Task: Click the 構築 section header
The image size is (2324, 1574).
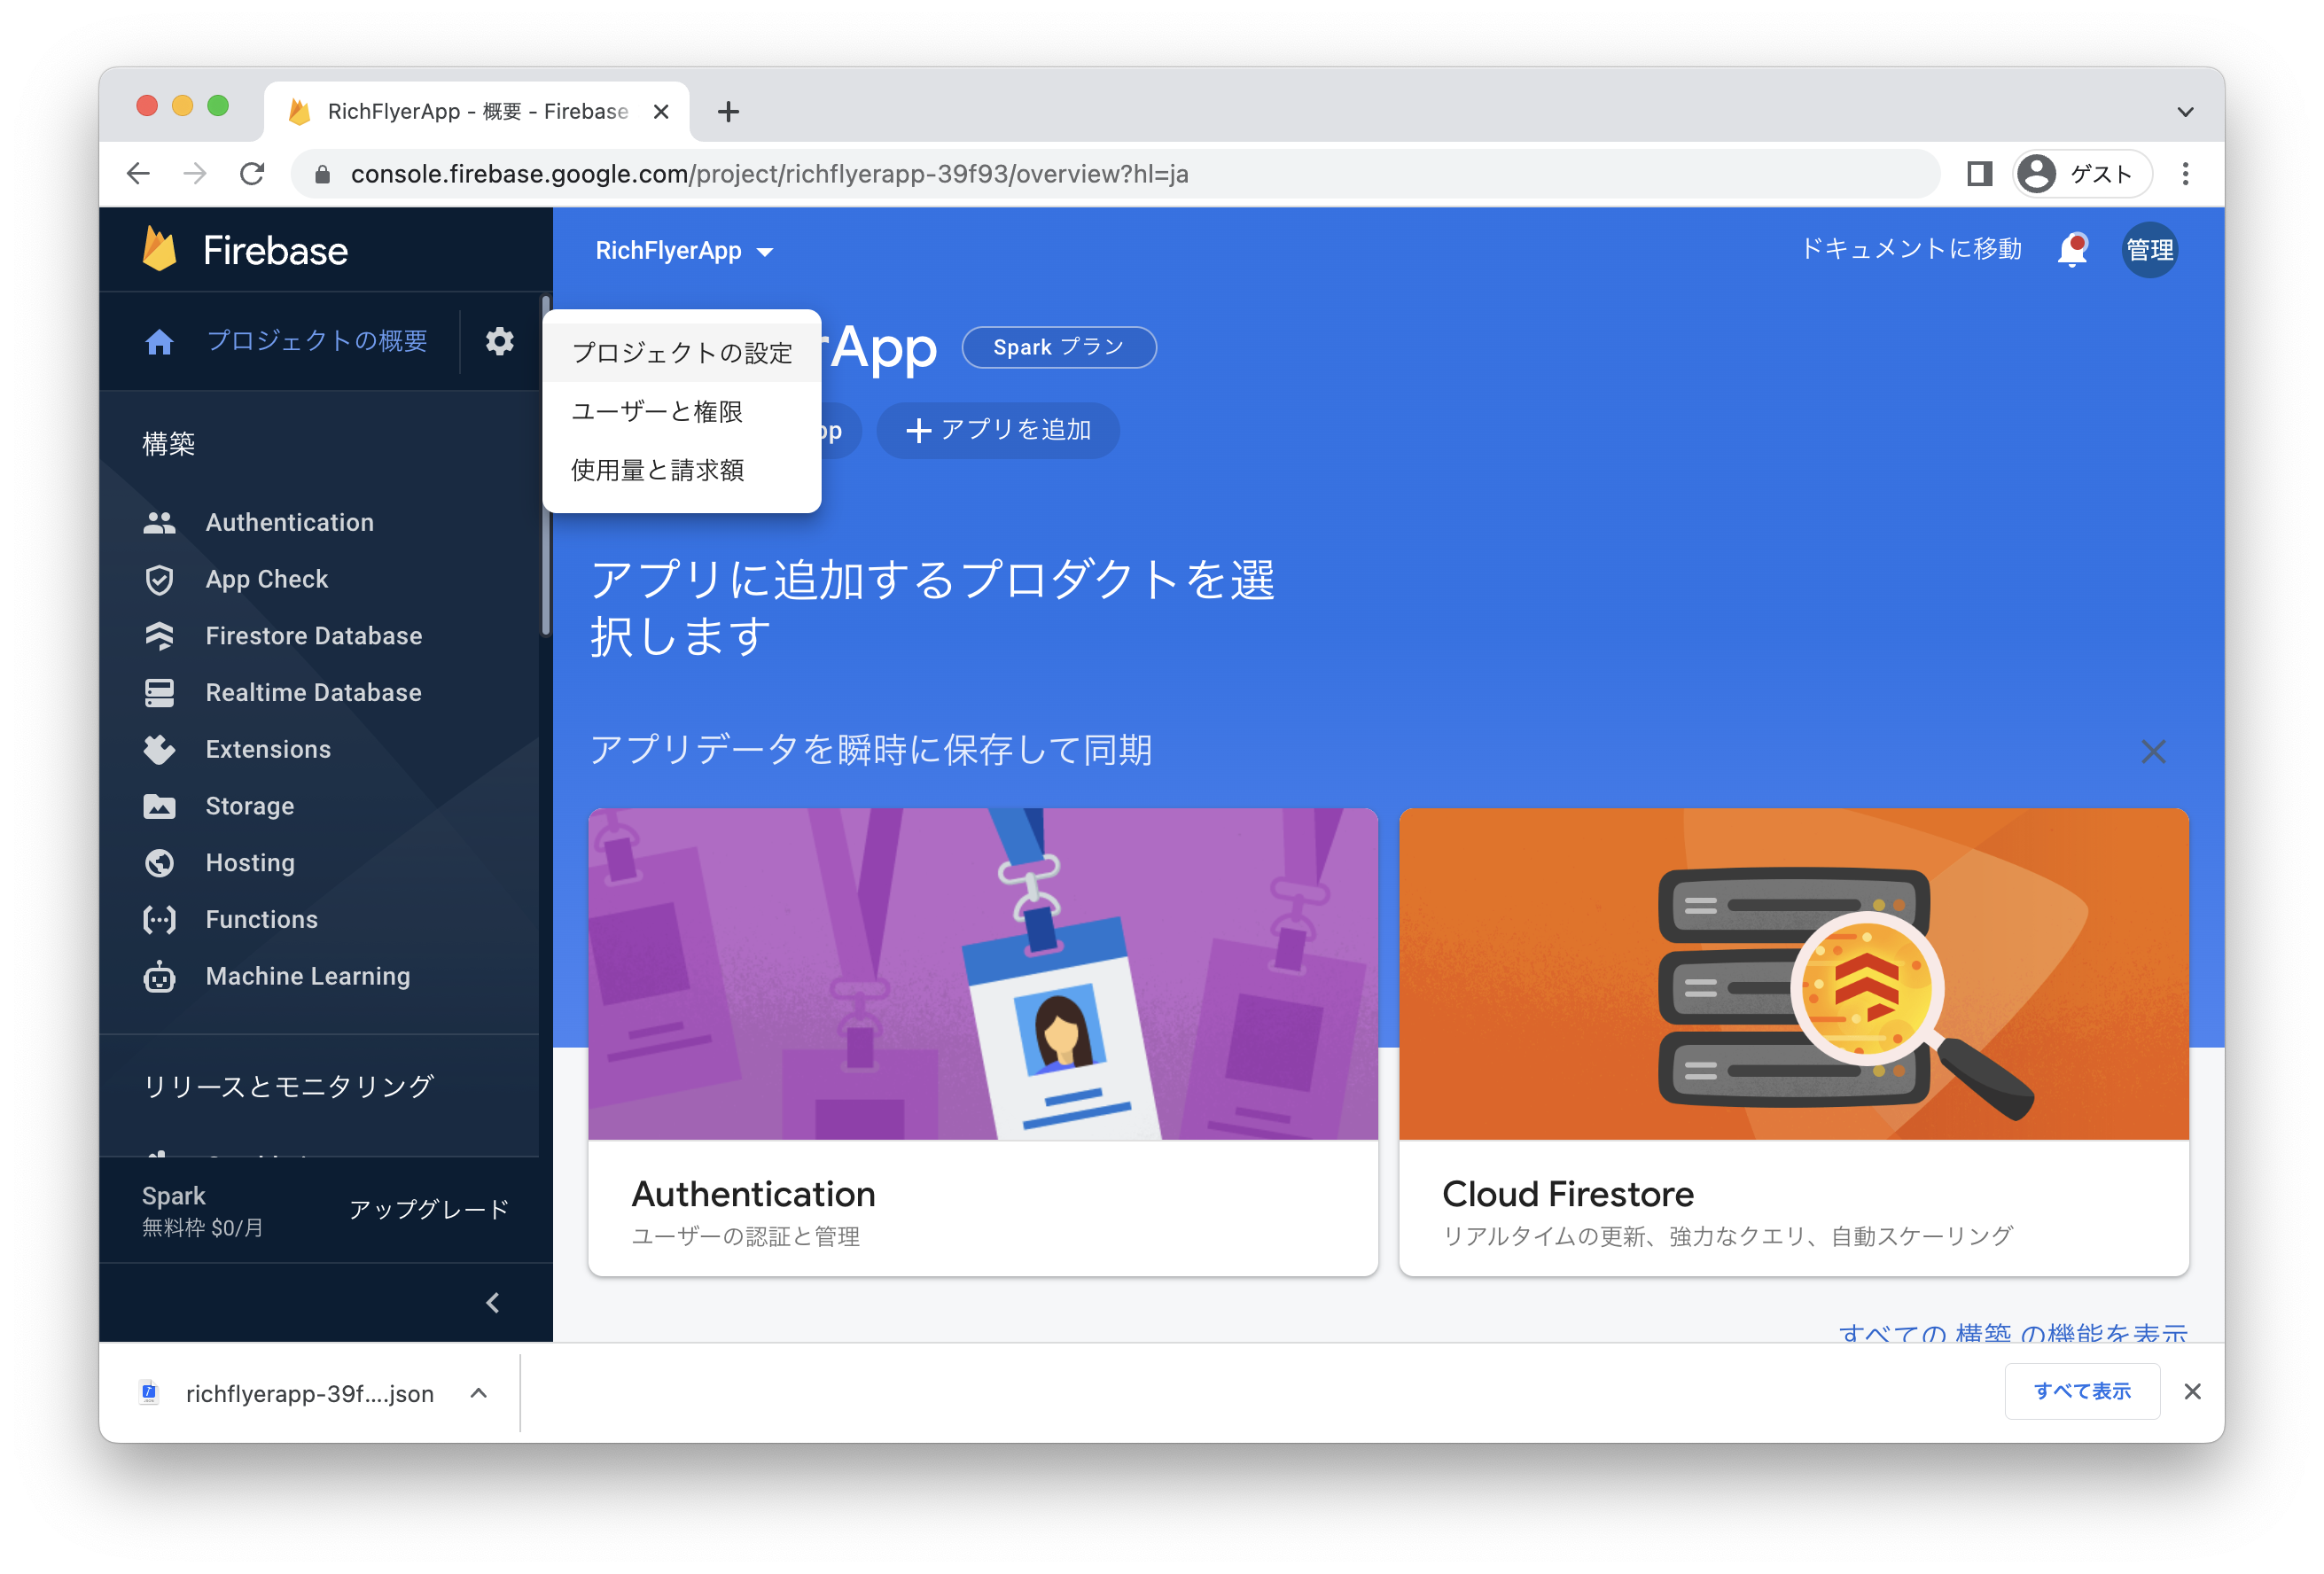Action: coord(169,444)
